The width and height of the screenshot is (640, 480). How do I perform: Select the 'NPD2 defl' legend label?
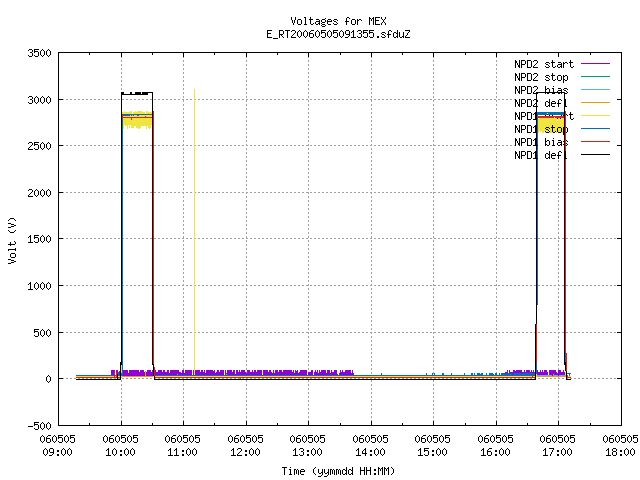click(x=541, y=103)
